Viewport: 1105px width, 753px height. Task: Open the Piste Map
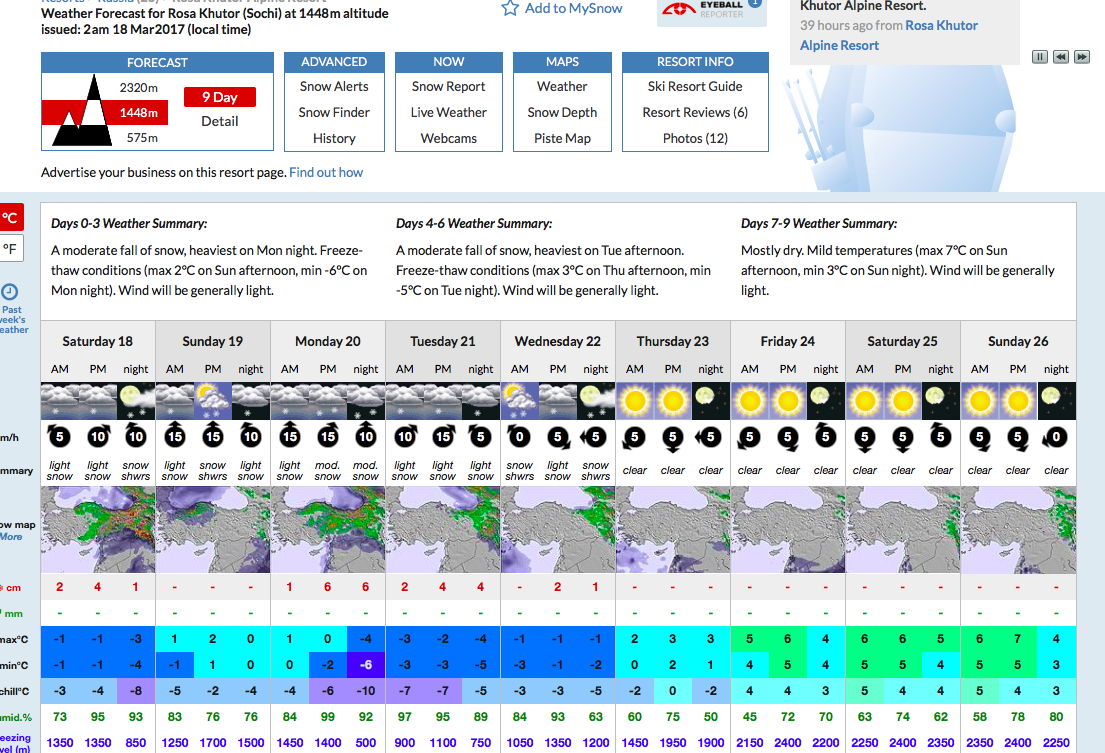click(562, 139)
